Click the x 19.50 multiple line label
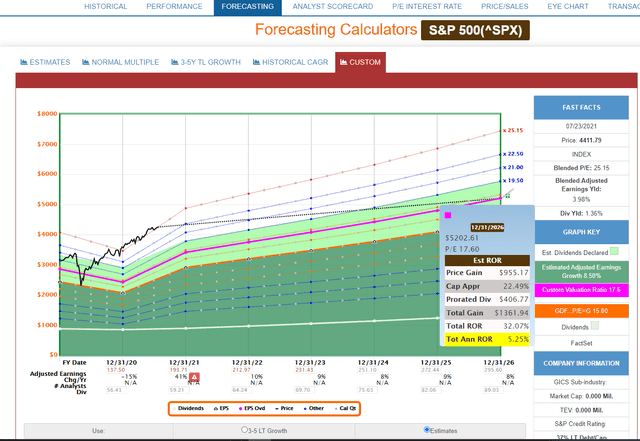Image resolution: width=640 pixels, height=441 pixels. tap(513, 180)
